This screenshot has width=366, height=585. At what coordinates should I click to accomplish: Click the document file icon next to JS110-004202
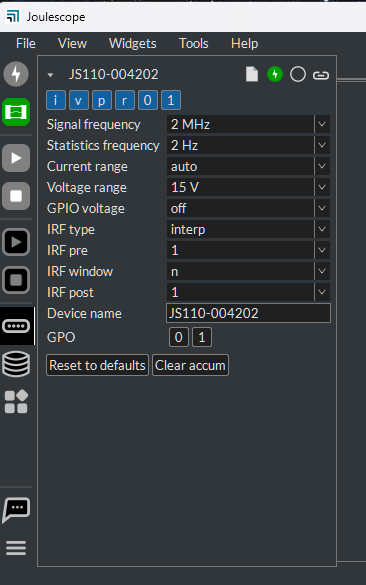coord(252,74)
